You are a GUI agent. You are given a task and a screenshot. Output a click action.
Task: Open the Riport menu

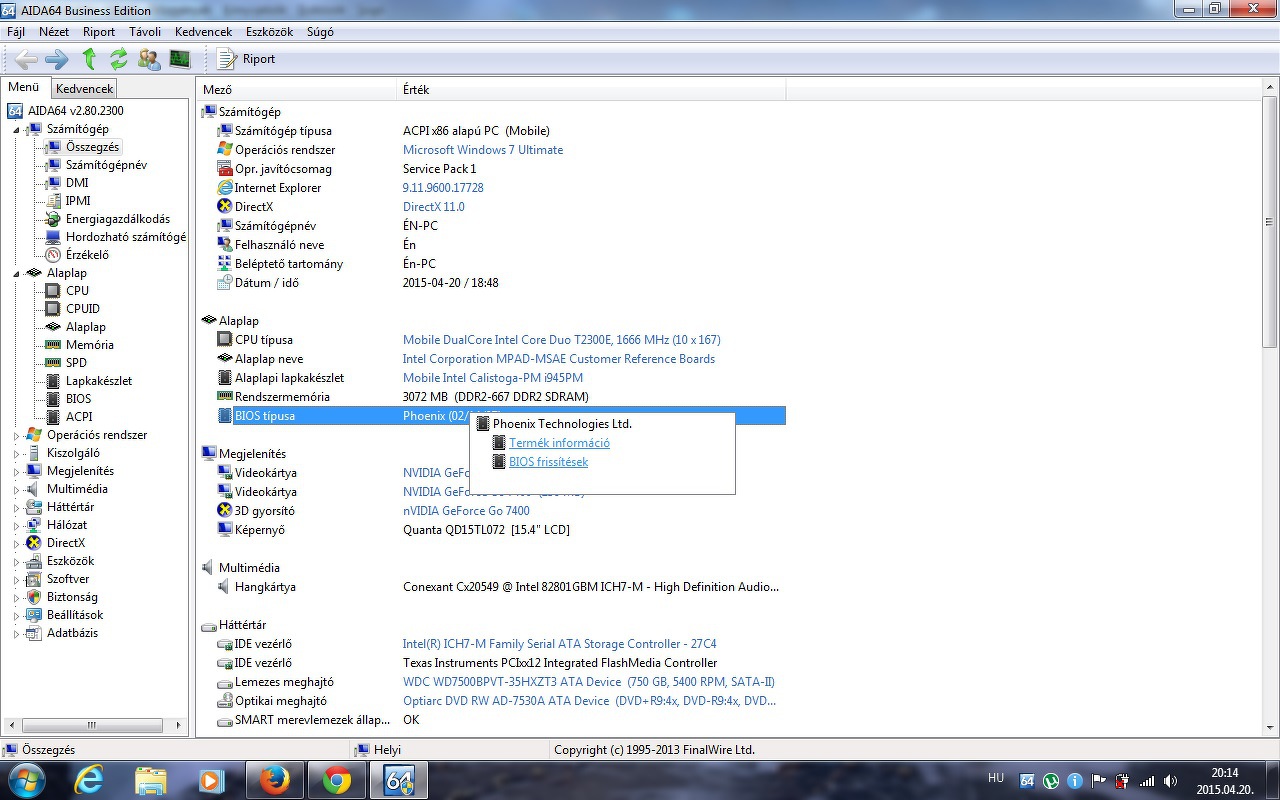tap(99, 32)
